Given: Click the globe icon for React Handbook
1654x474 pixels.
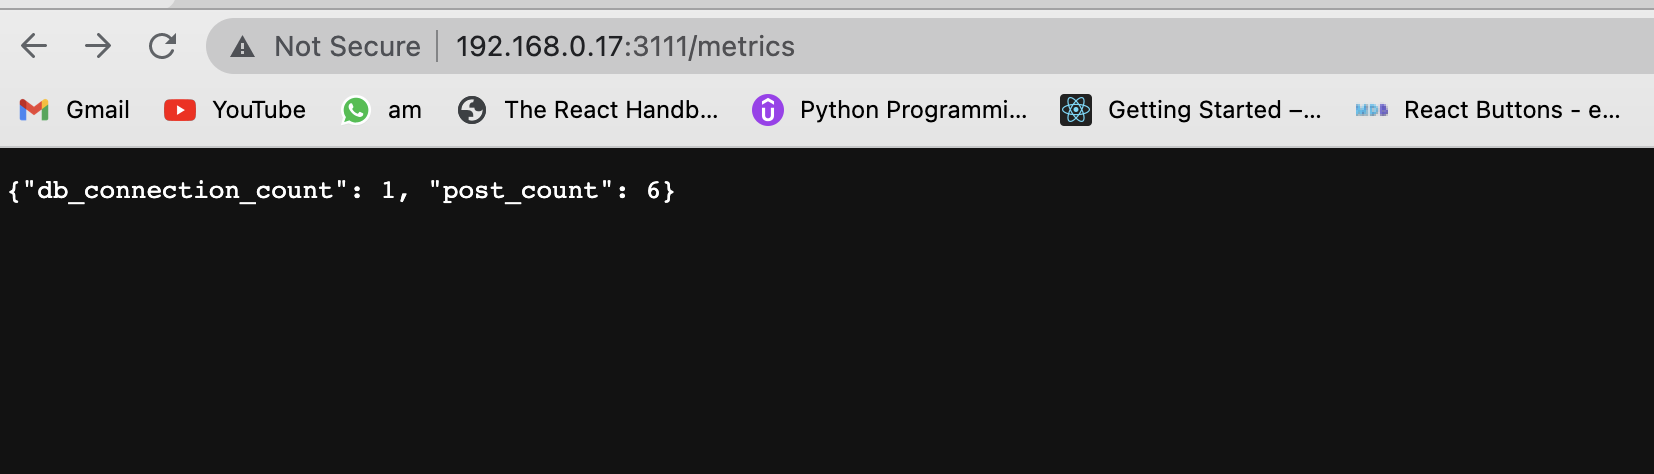Looking at the screenshot, I should pos(472,110).
